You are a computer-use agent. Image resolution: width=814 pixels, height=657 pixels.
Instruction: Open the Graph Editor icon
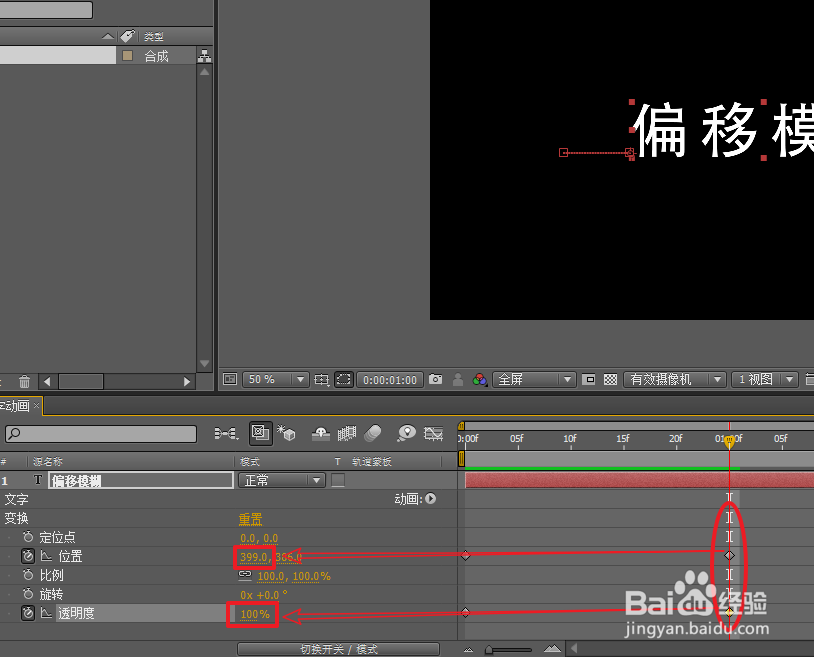tap(433, 433)
